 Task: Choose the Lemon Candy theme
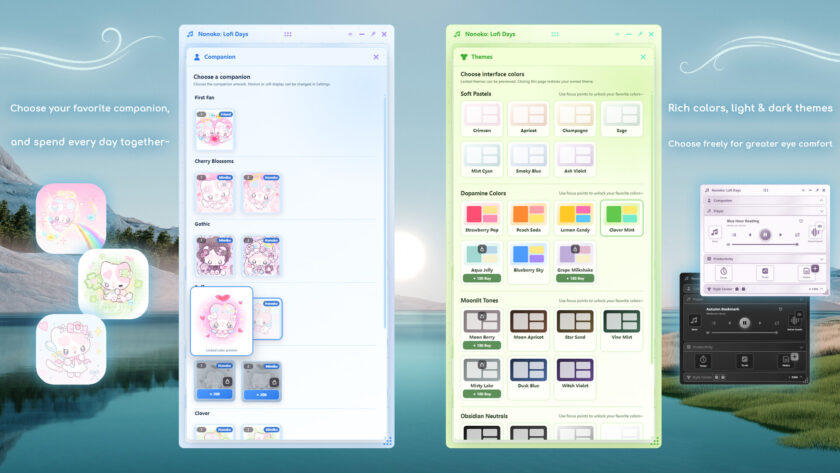(x=575, y=218)
